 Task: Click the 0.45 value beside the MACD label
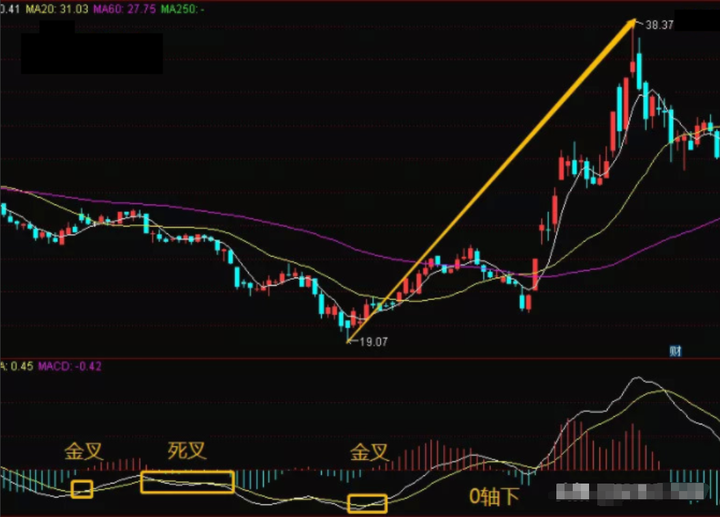18,366
